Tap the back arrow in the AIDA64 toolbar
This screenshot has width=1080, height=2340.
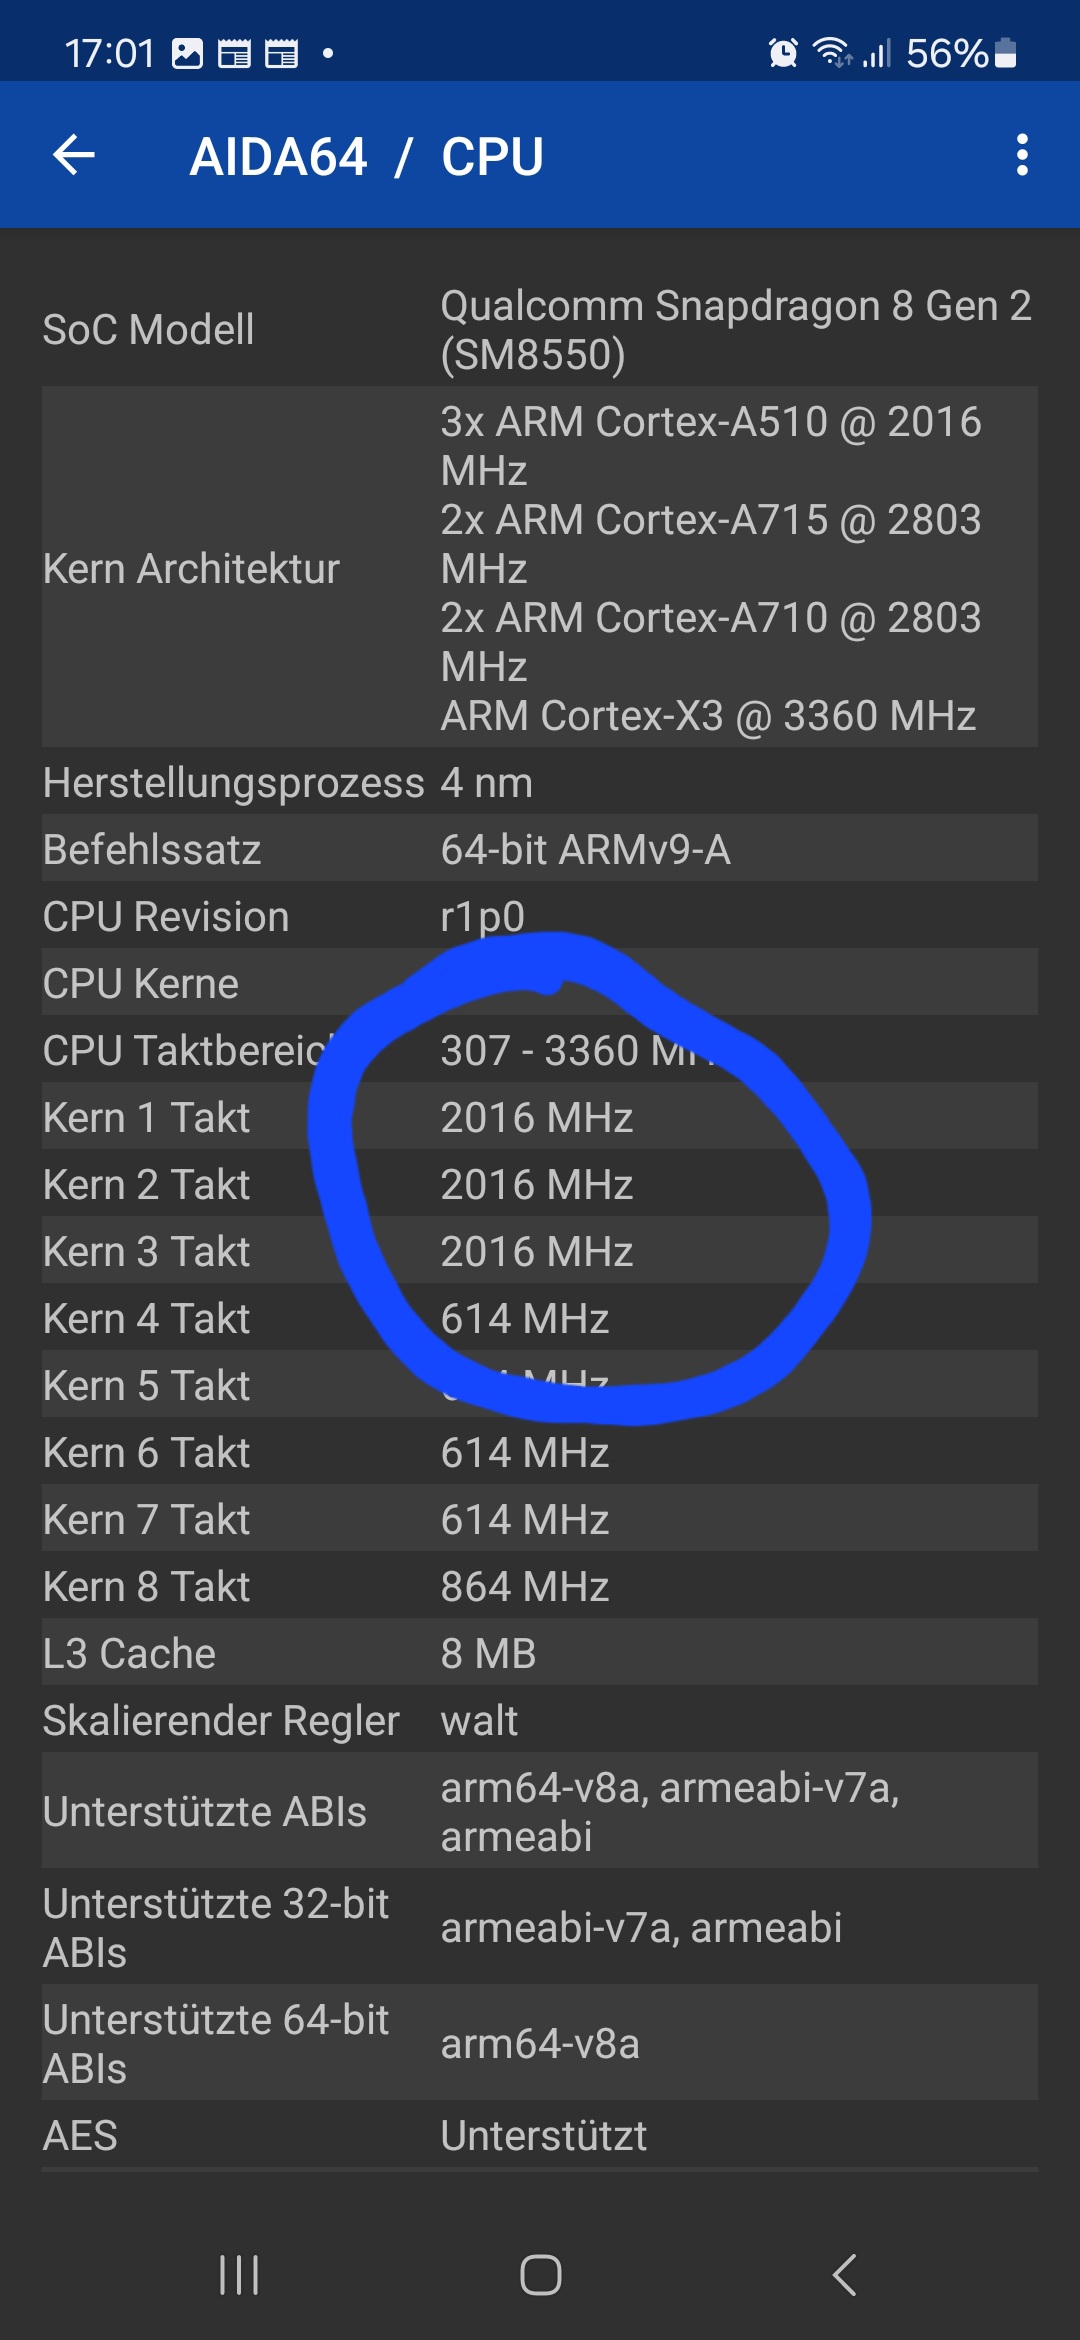tap(74, 156)
